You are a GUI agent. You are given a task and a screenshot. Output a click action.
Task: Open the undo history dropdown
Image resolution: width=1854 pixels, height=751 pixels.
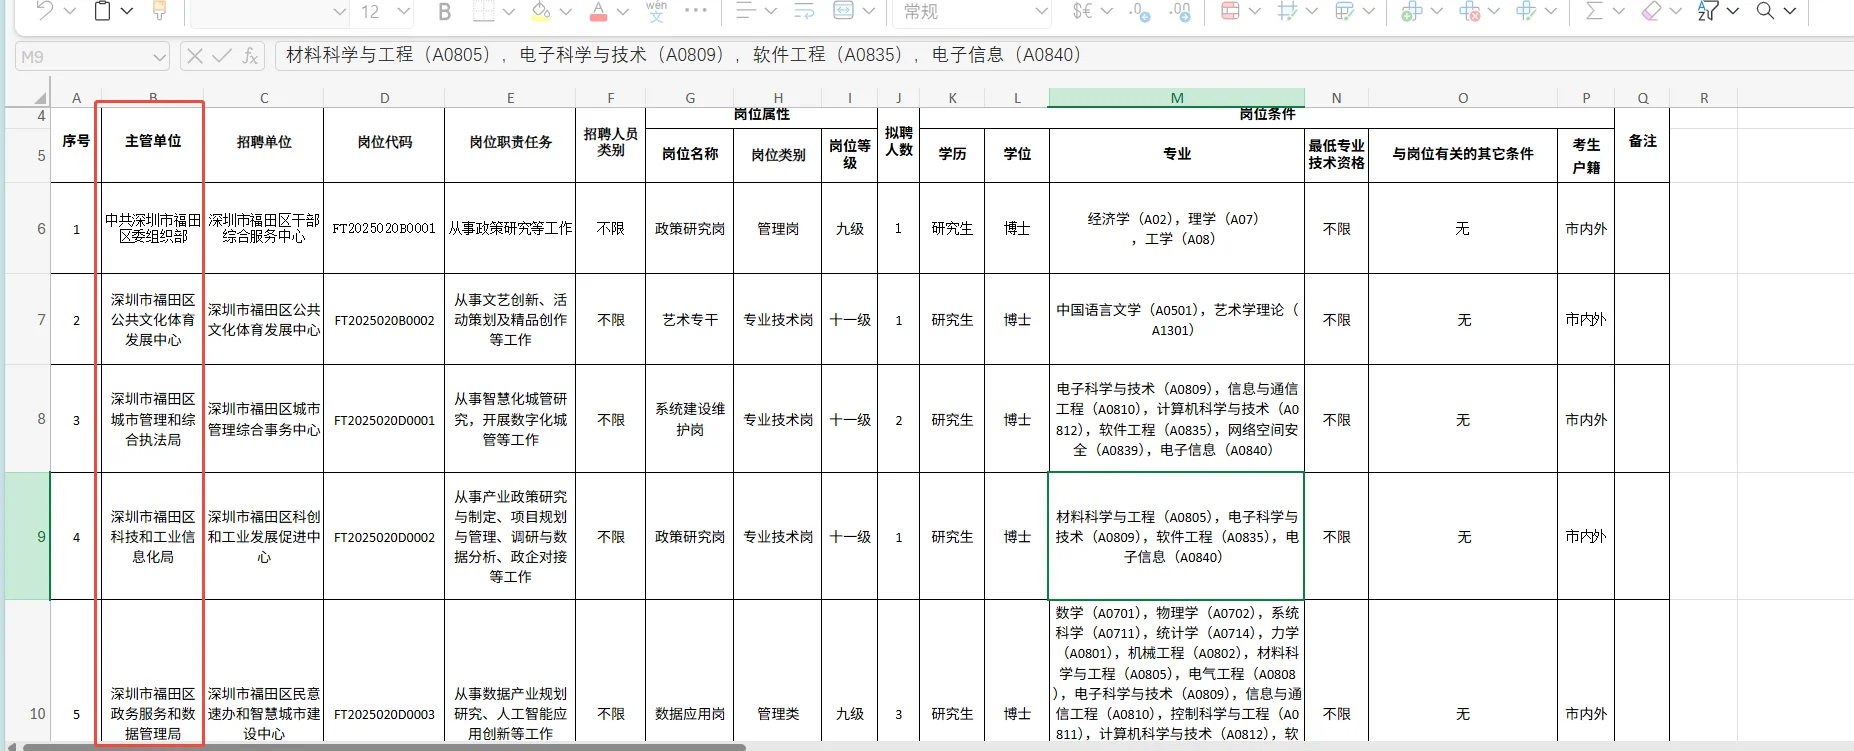point(70,11)
